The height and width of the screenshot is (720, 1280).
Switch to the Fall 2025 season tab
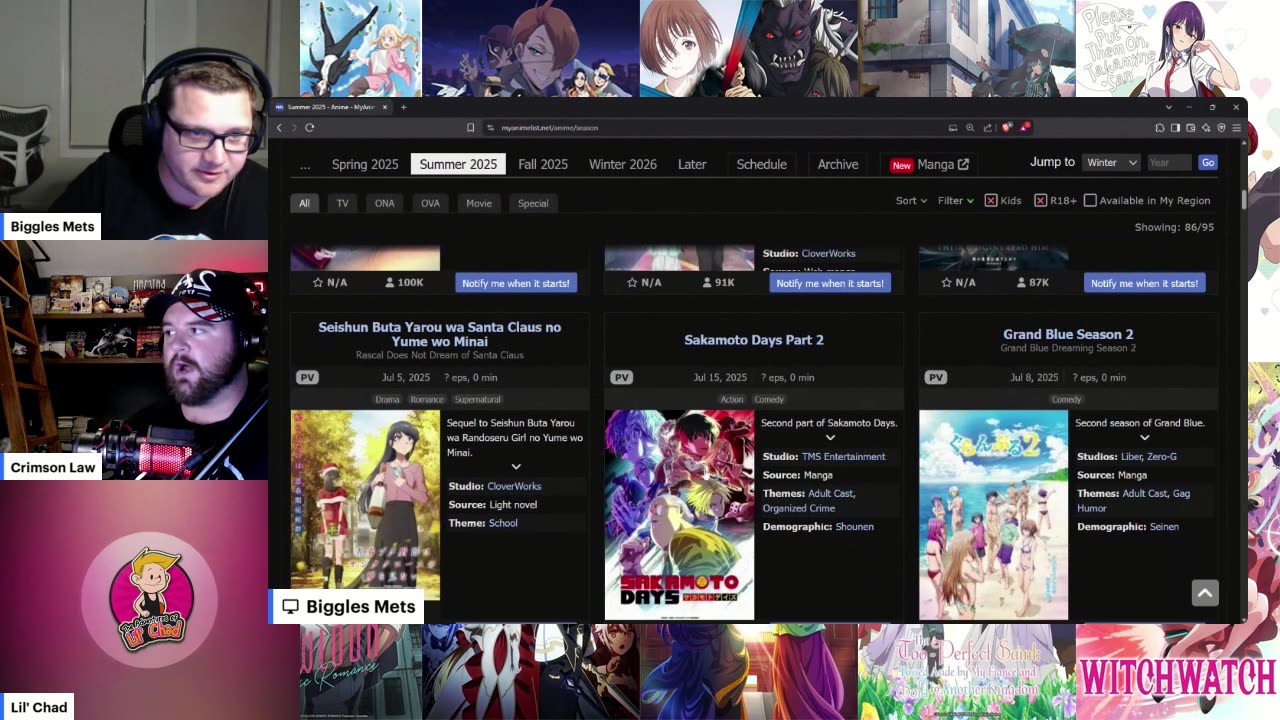coord(543,164)
